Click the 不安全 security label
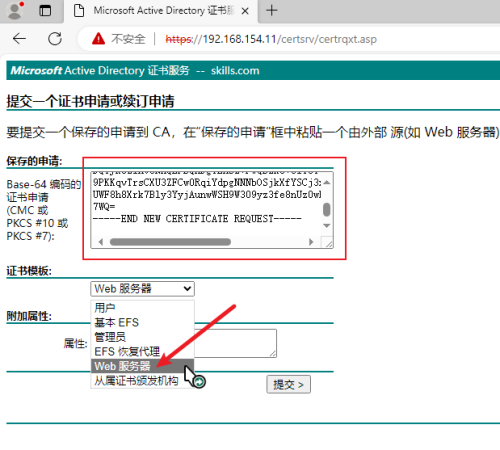Image resolution: width=500 pixels, height=450 pixels. coord(128,39)
